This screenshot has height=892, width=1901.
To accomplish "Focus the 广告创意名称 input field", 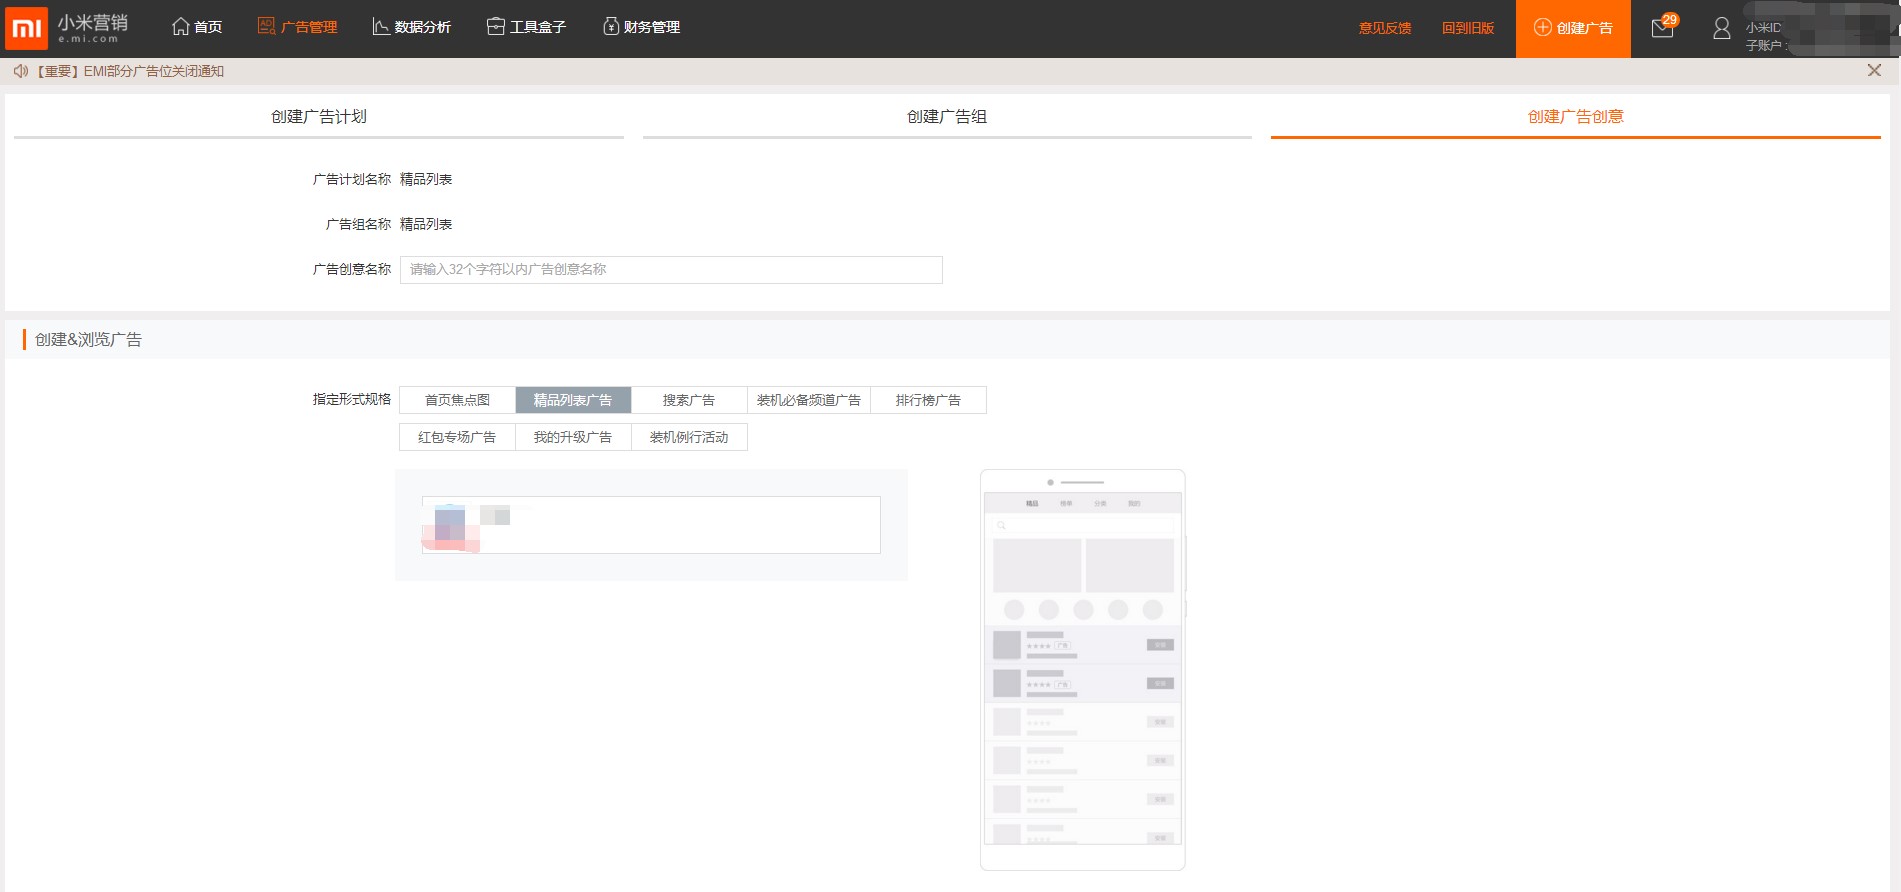I will [671, 270].
